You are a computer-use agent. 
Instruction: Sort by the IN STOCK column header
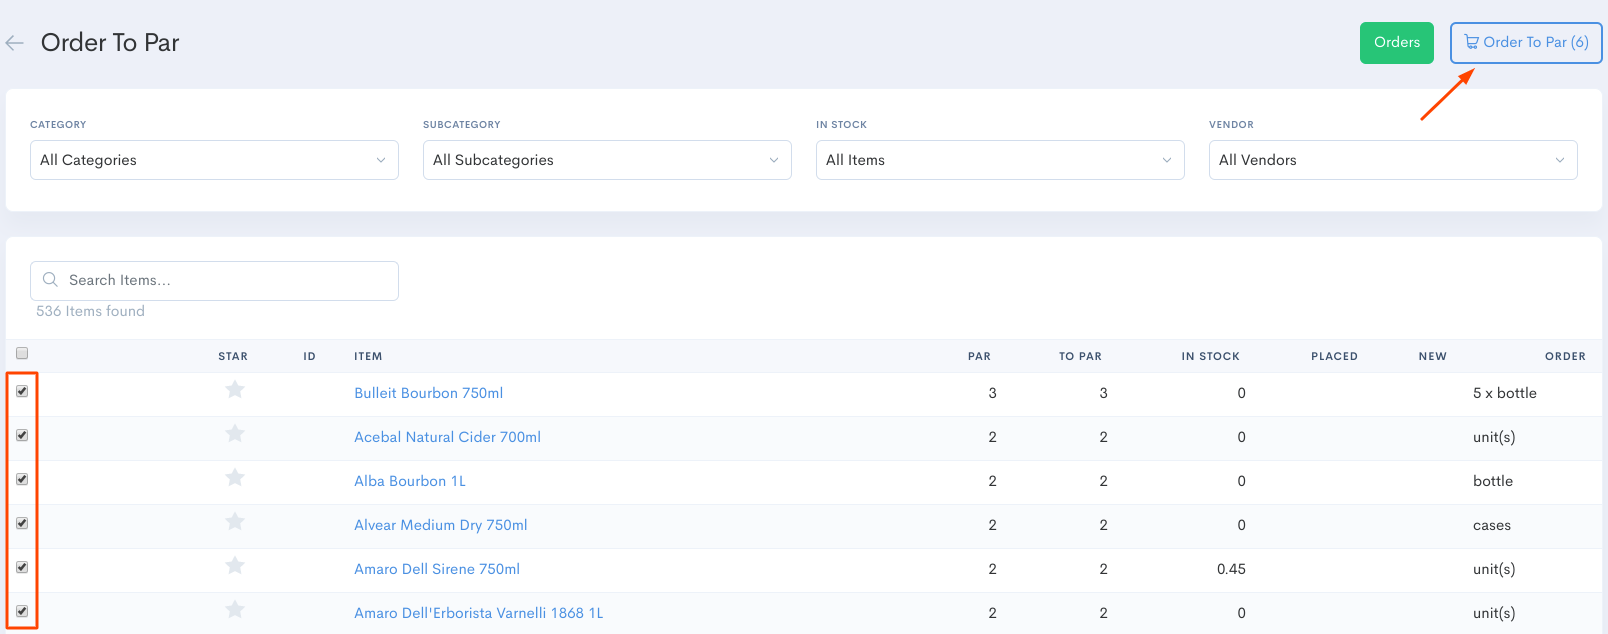pos(1210,356)
